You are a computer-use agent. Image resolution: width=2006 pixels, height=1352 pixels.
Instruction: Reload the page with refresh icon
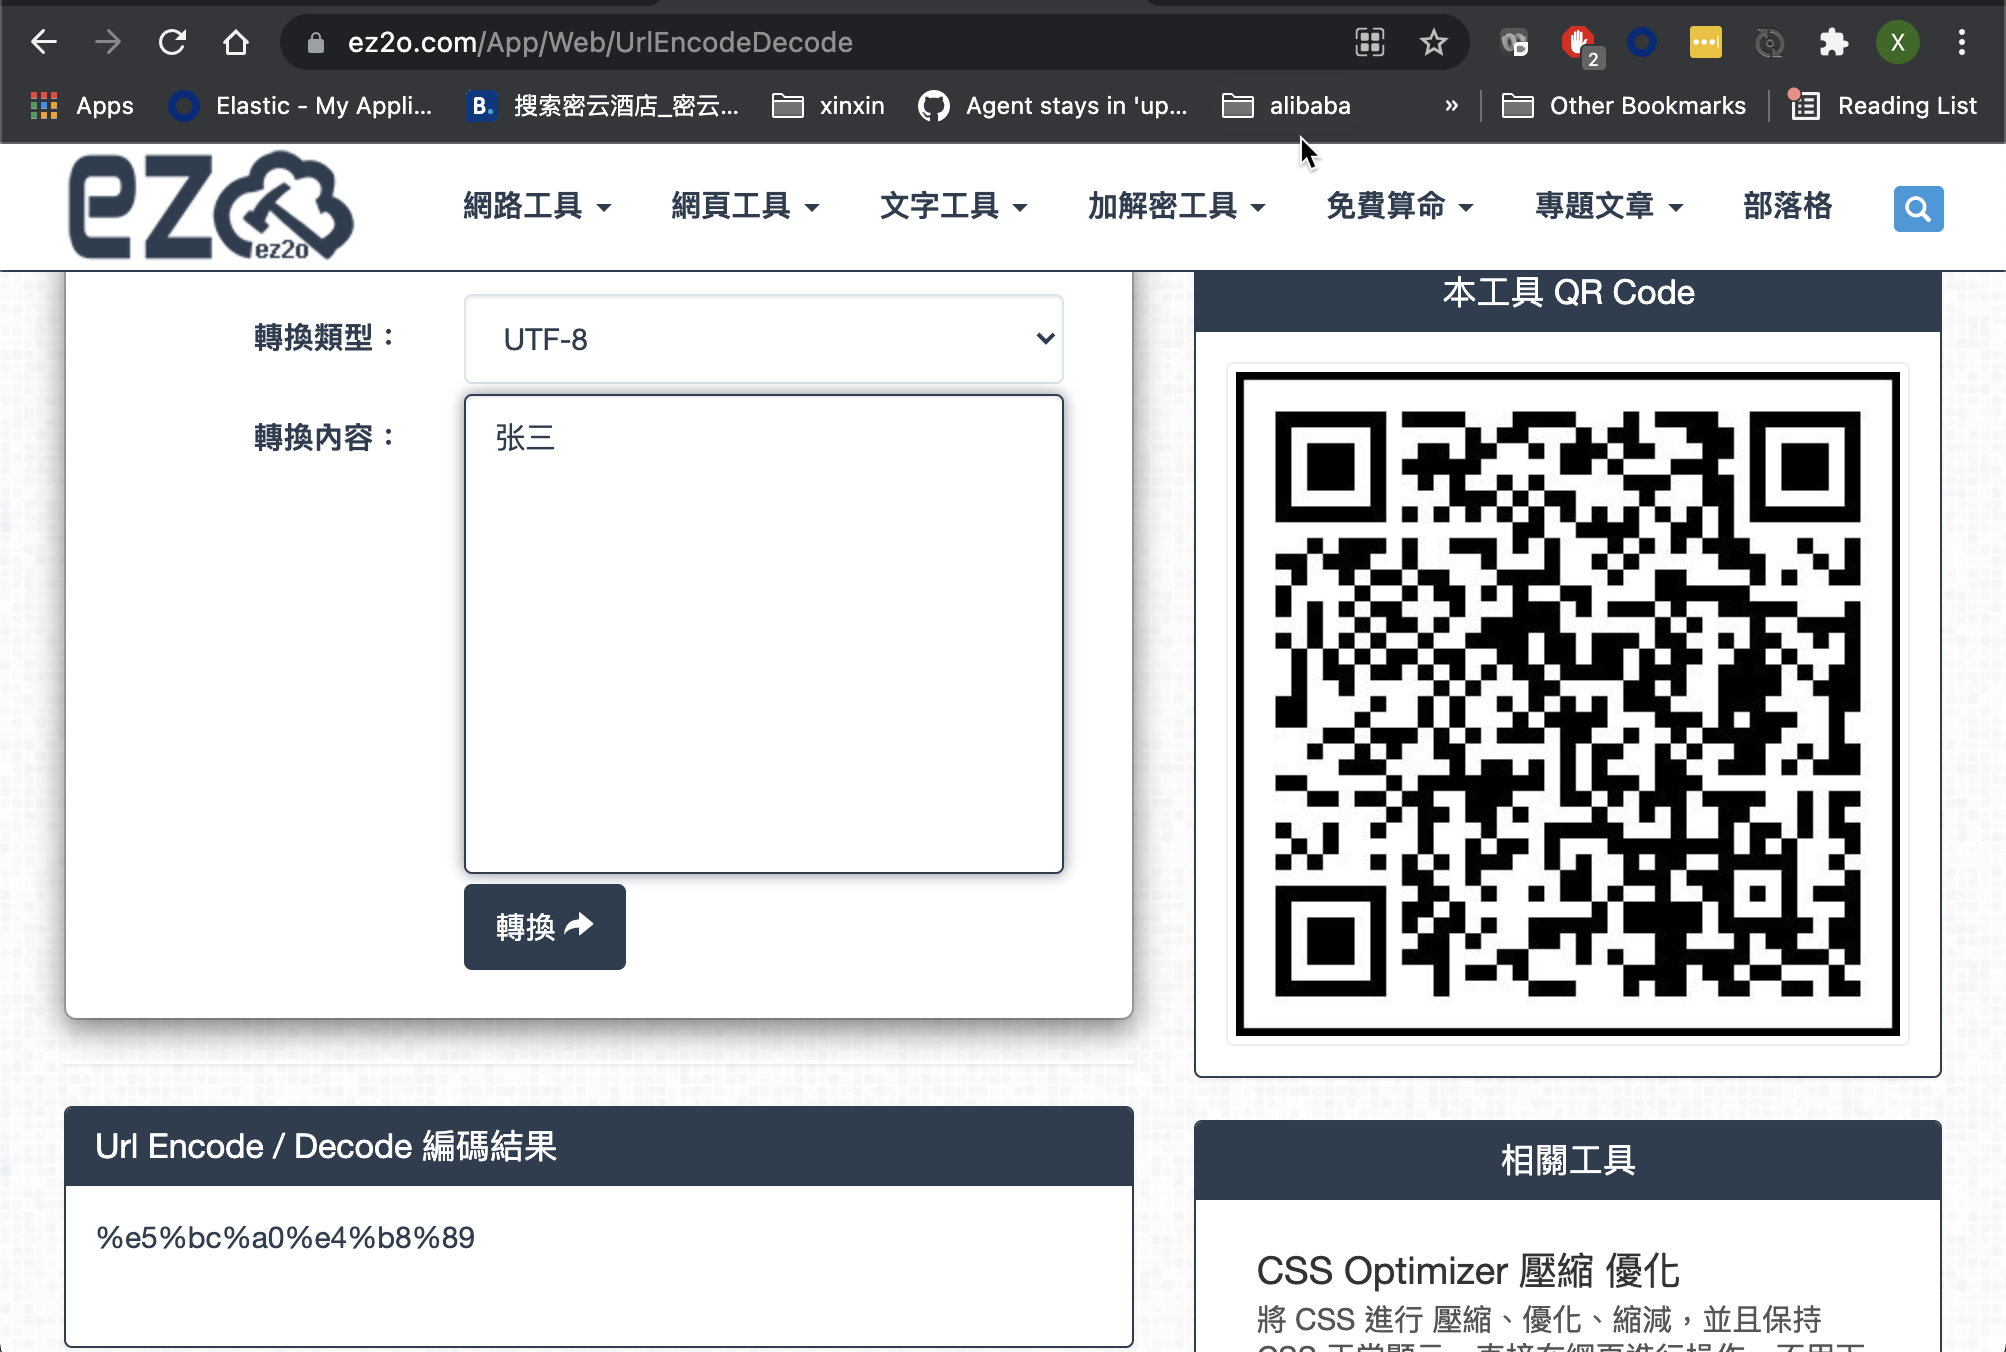(x=172, y=42)
